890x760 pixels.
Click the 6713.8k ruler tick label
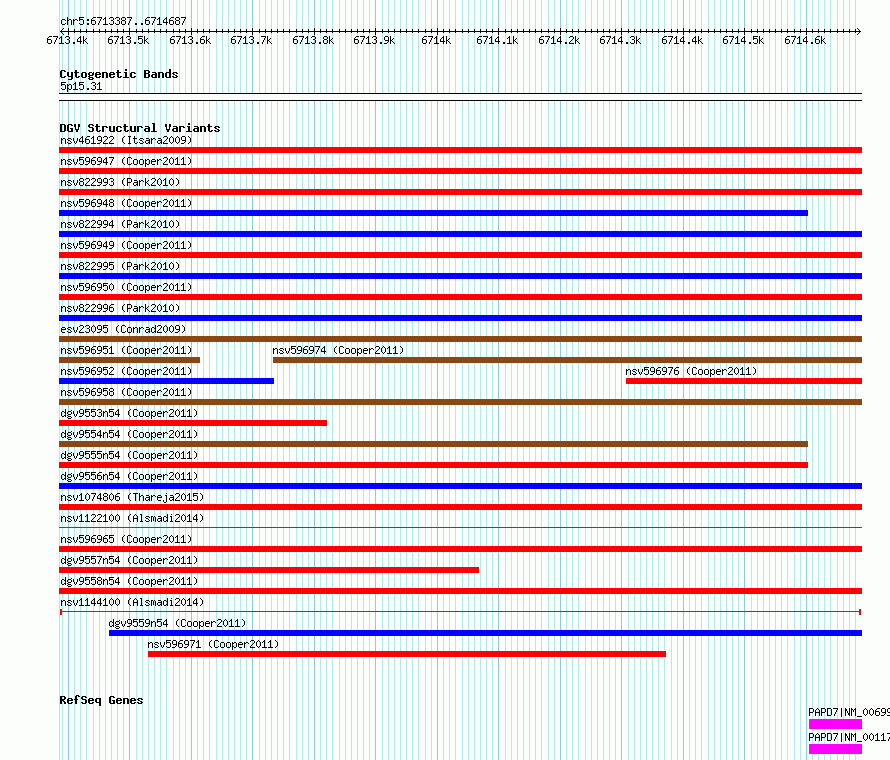(313, 40)
